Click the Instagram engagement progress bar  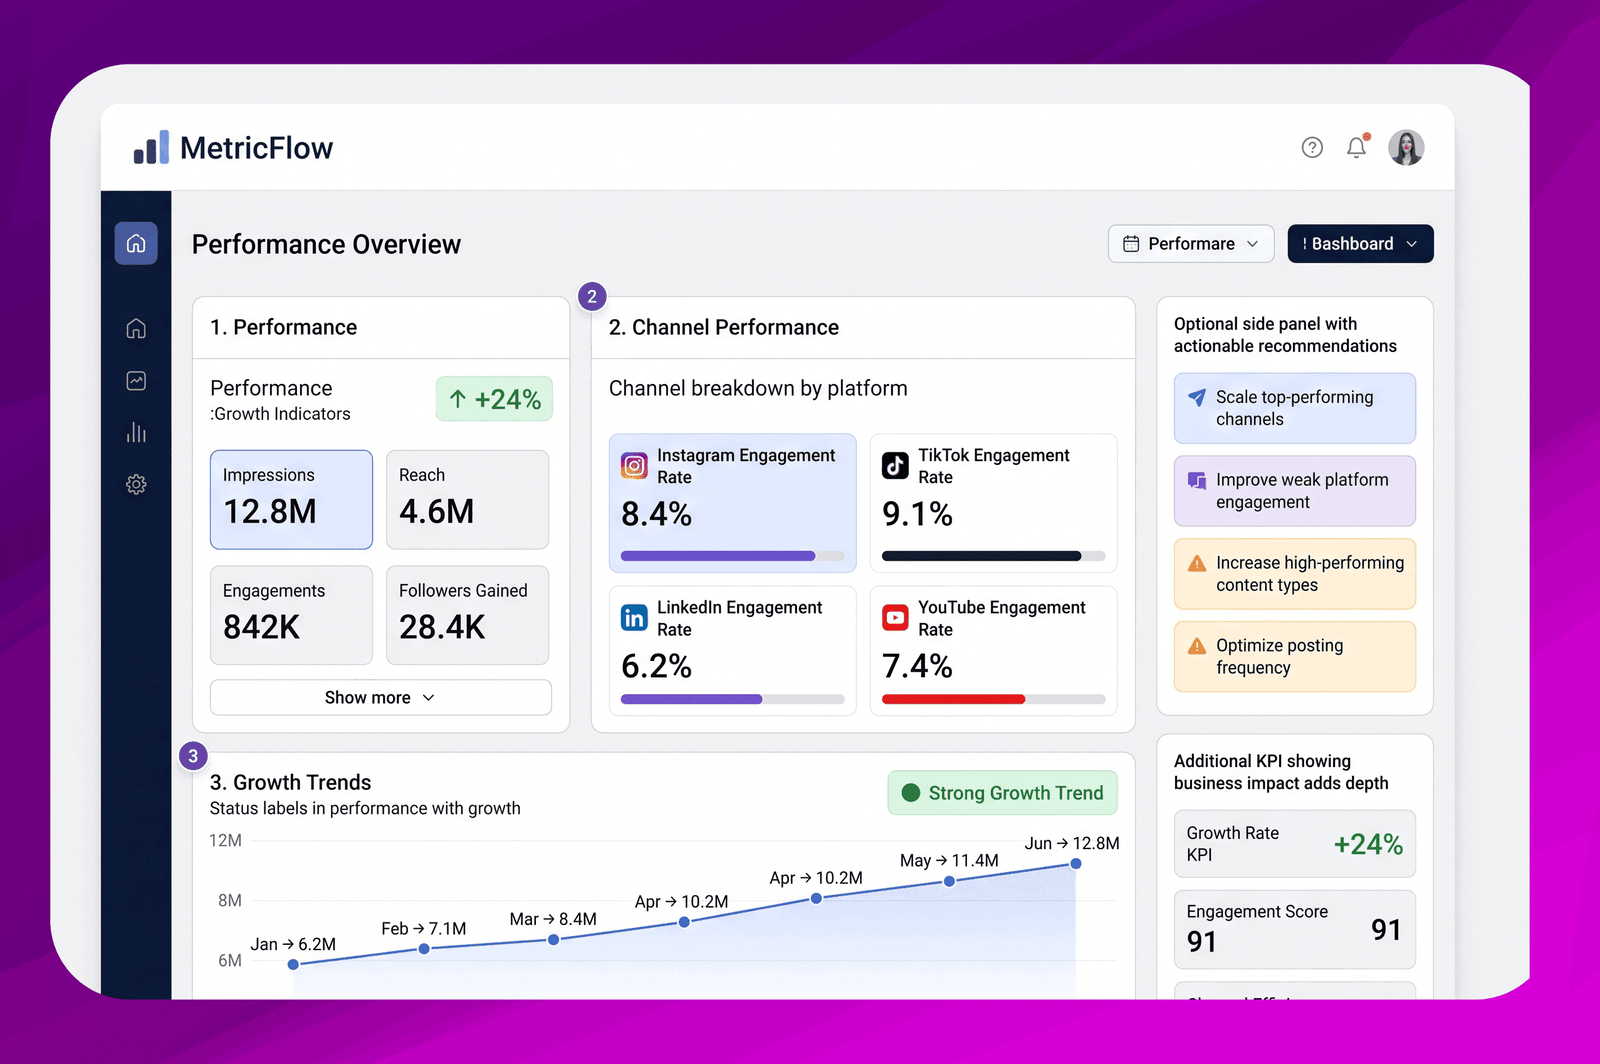(x=733, y=556)
